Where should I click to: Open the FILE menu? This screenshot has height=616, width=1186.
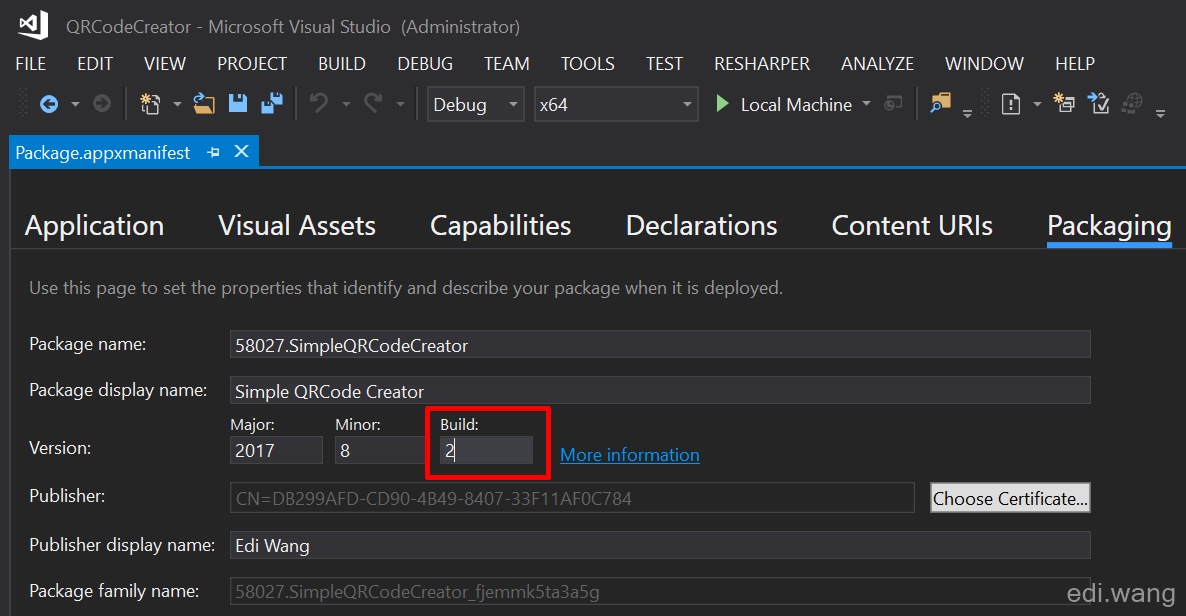click(31, 64)
